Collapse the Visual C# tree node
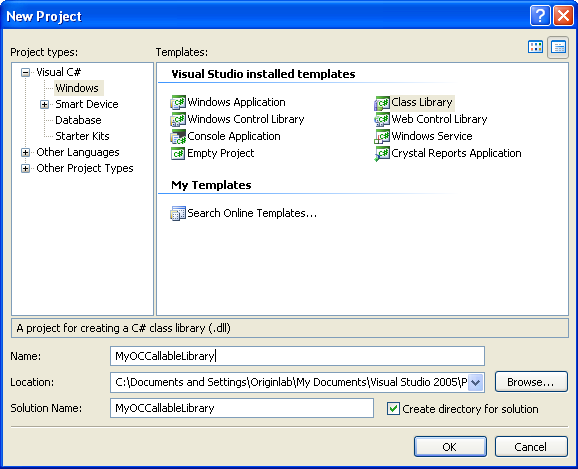 [25, 72]
